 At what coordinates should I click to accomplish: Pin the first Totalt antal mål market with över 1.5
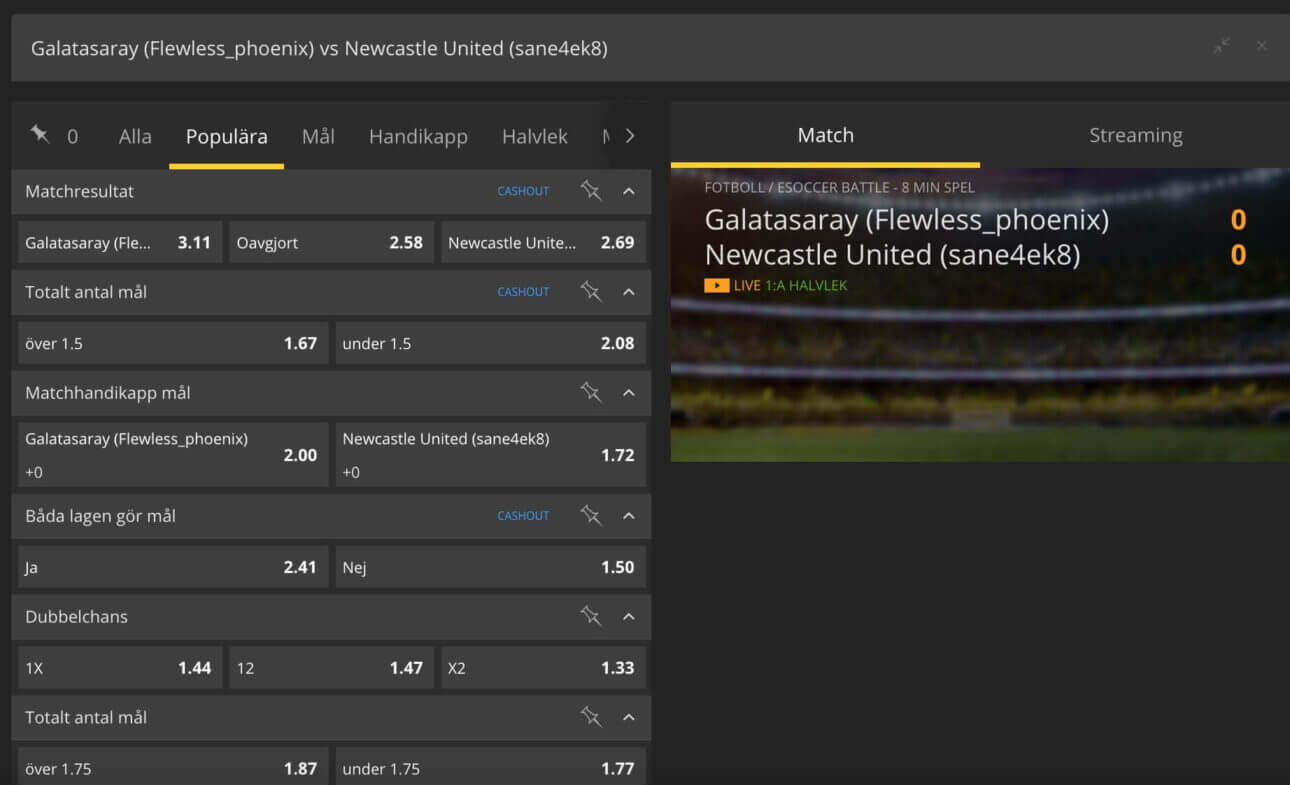[591, 292]
